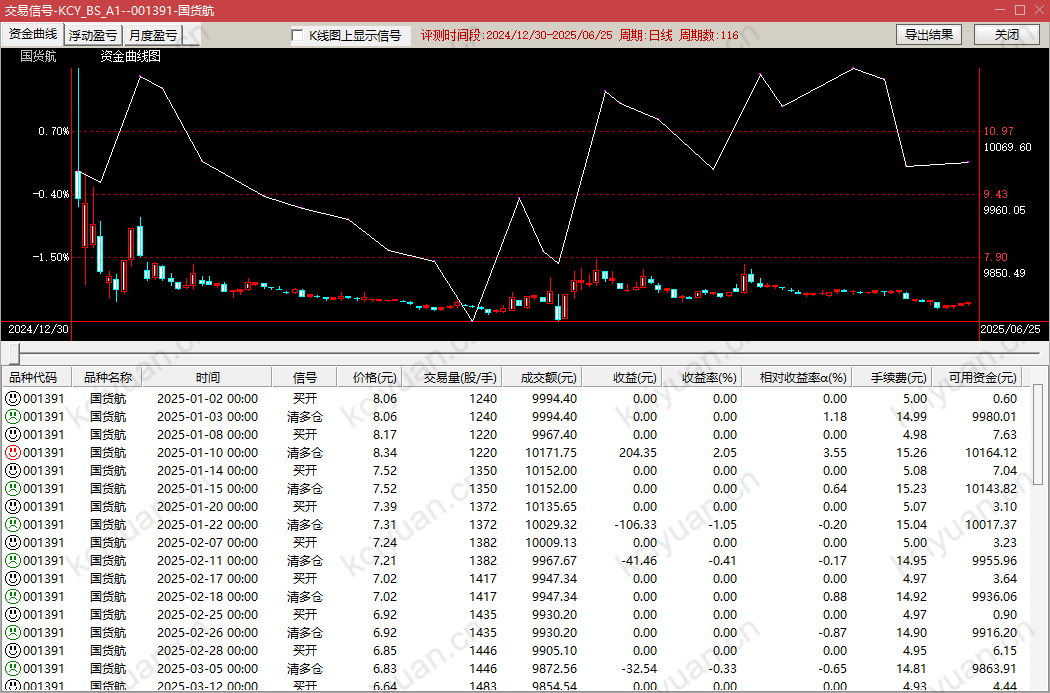The height and width of the screenshot is (693, 1050).
Task: Enable the K线图上显示信号 checkbox
Action: pos(297,36)
